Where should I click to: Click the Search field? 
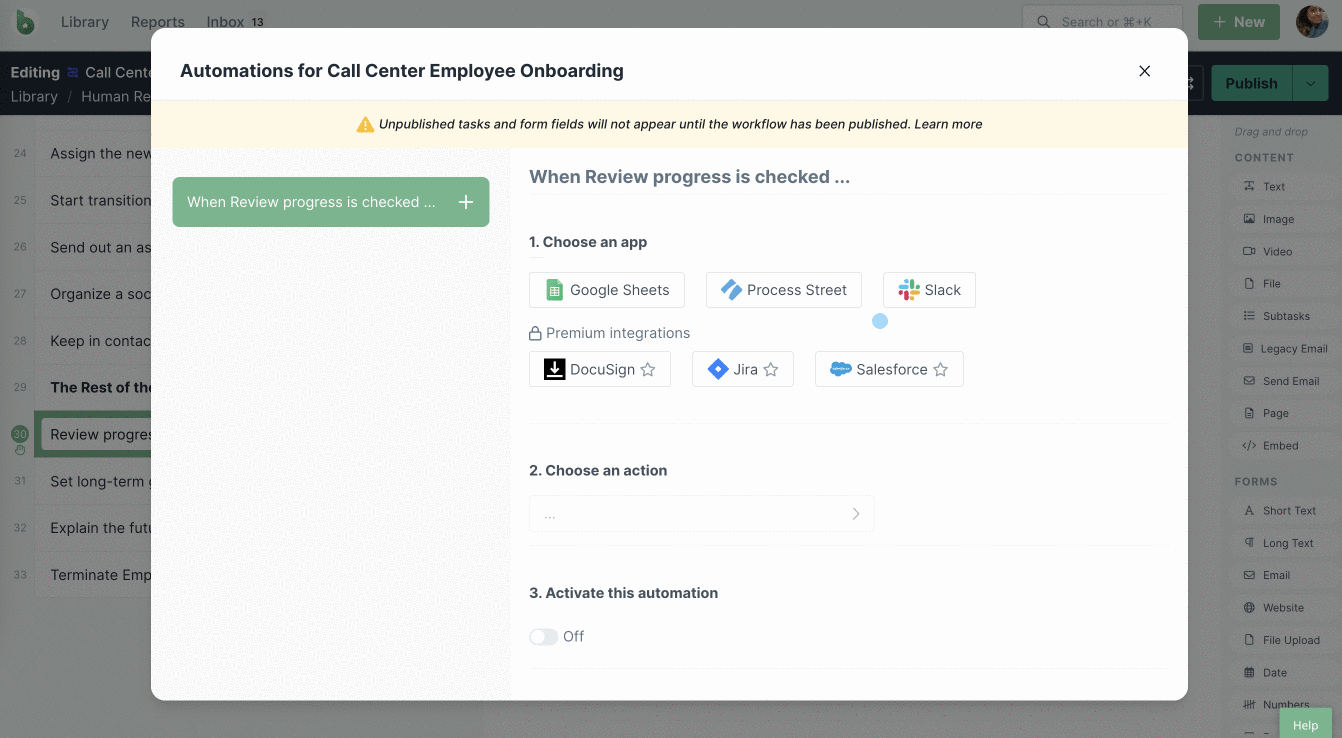[1102, 22]
